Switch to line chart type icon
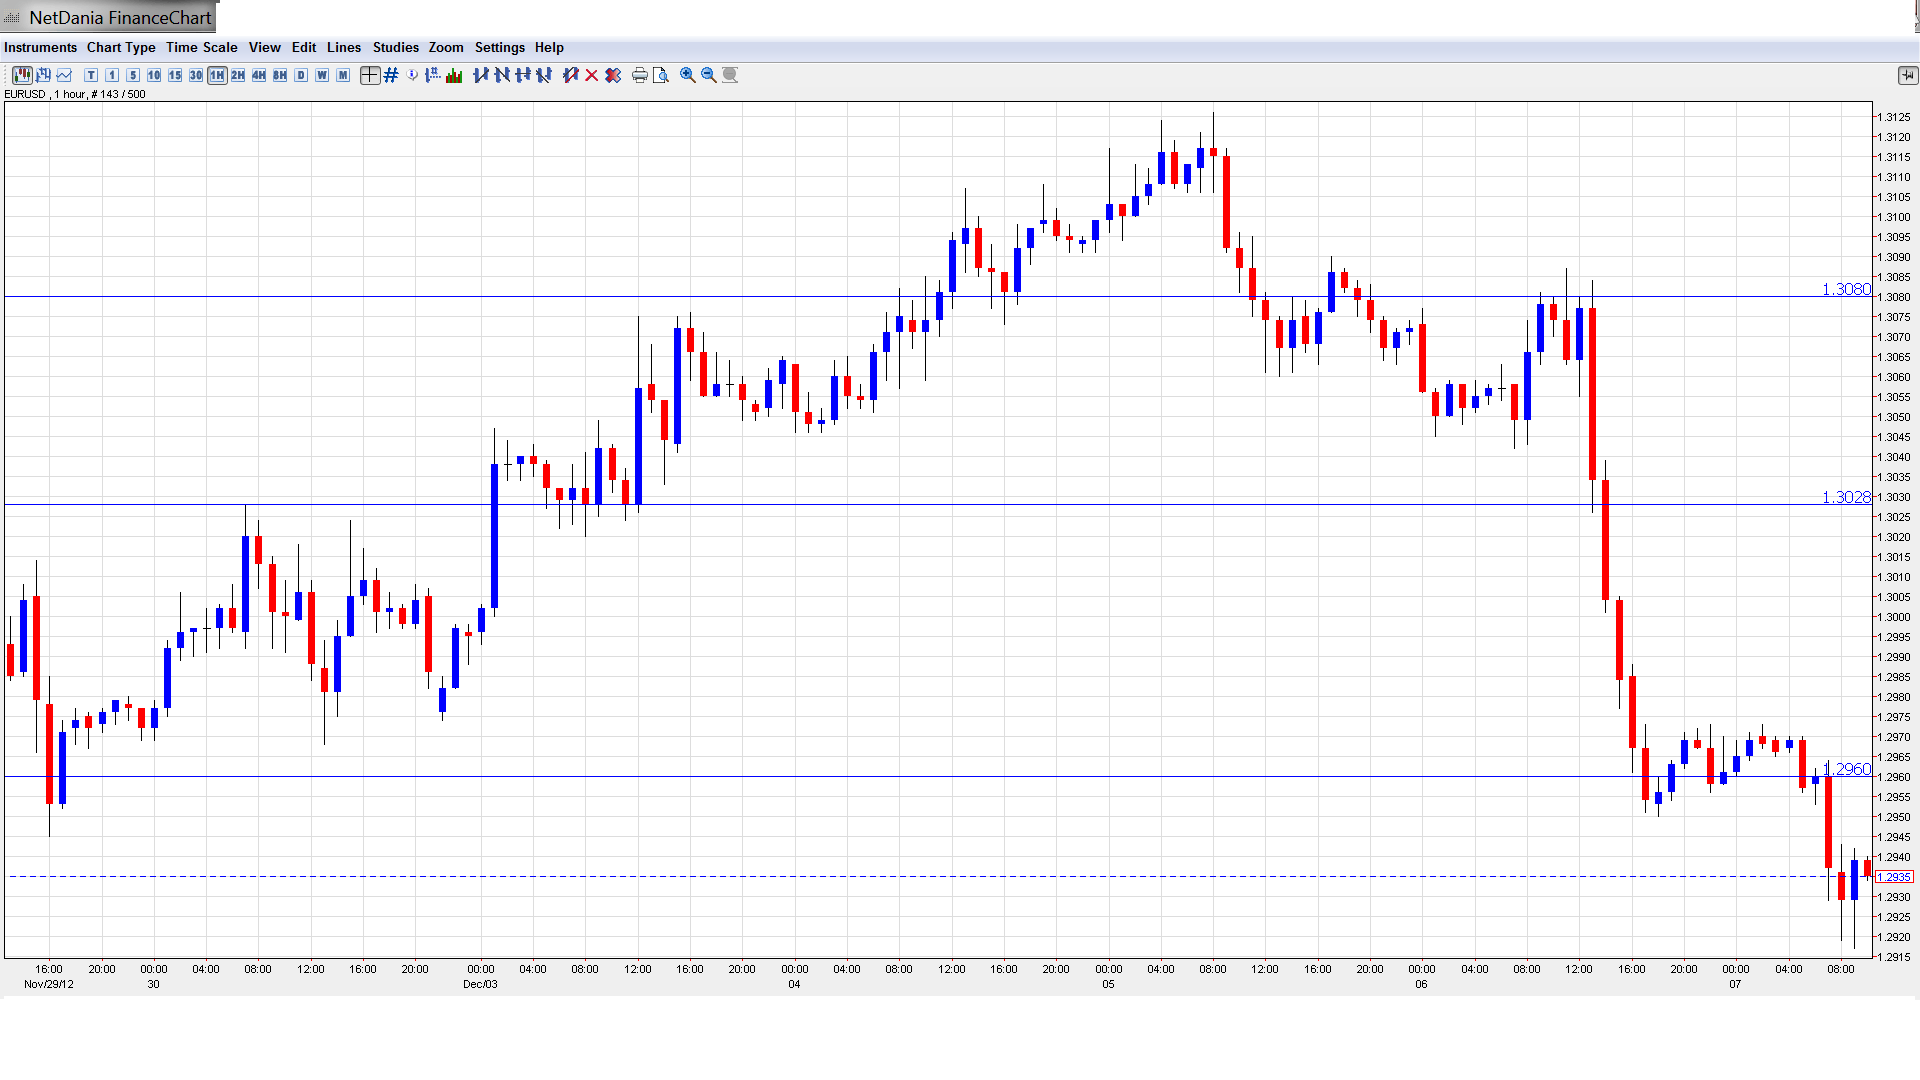This screenshot has width=1920, height=1080. pyautogui.click(x=65, y=75)
